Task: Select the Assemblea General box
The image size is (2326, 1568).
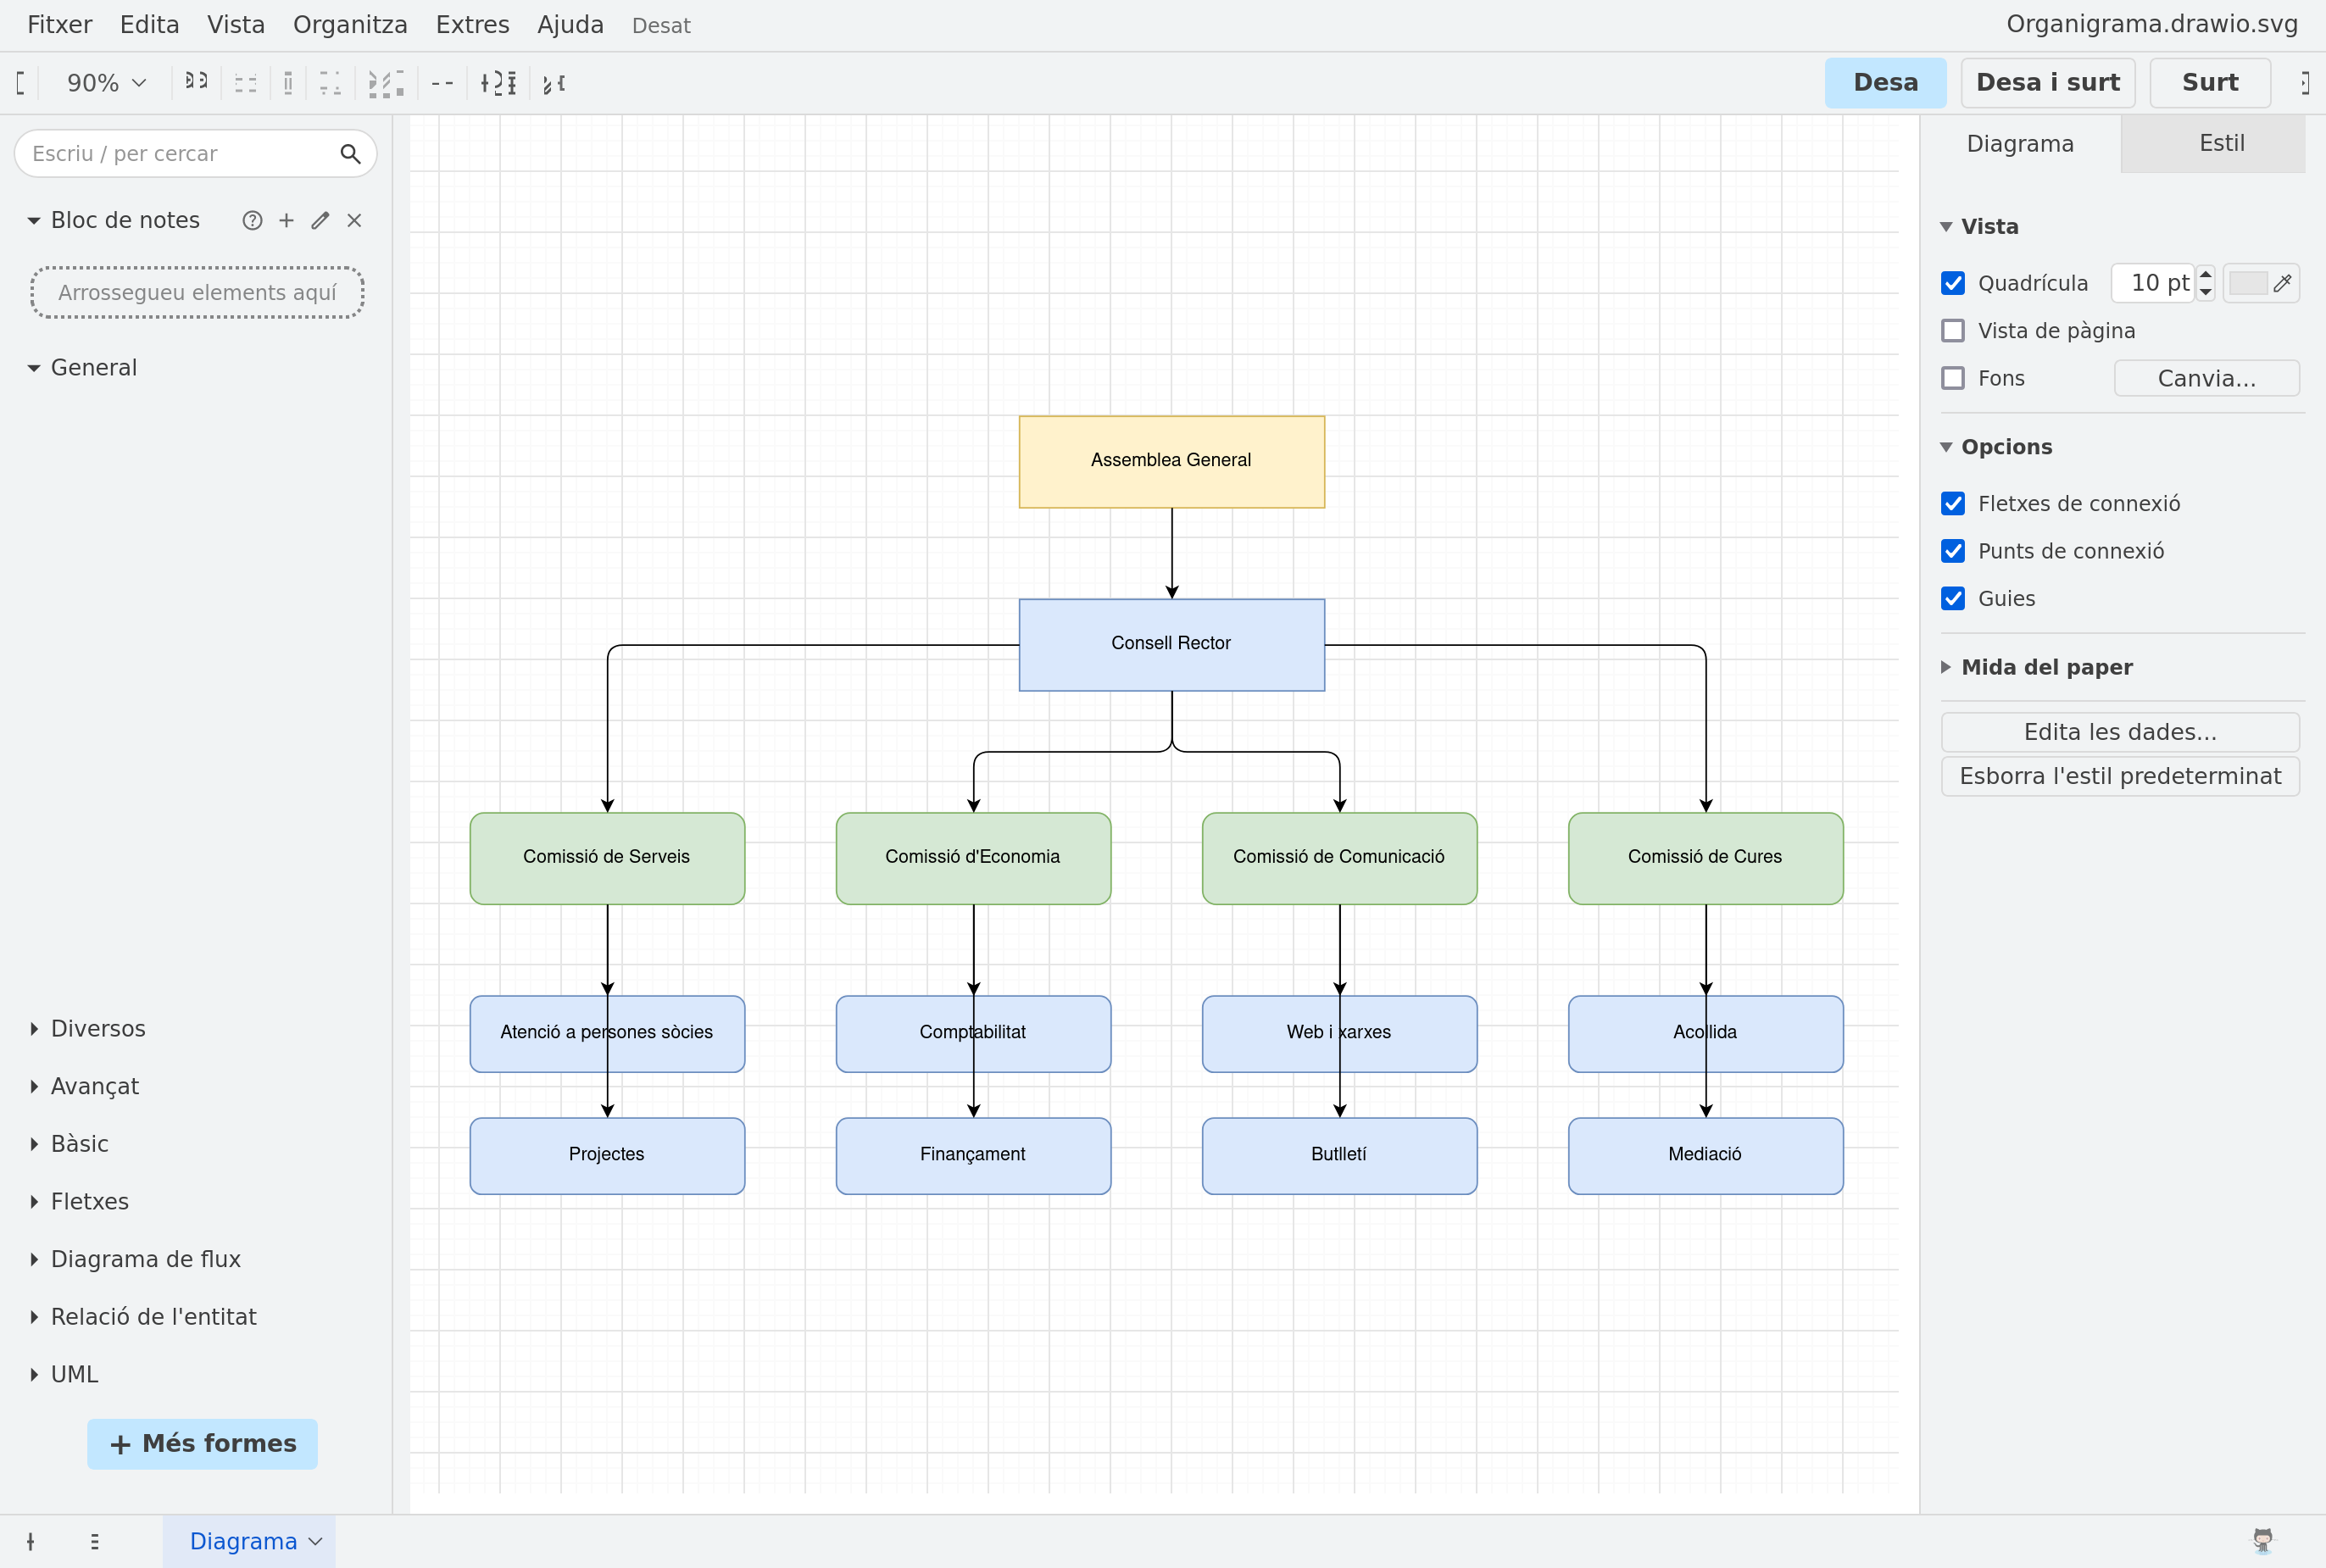Action: click(x=1171, y=461)
